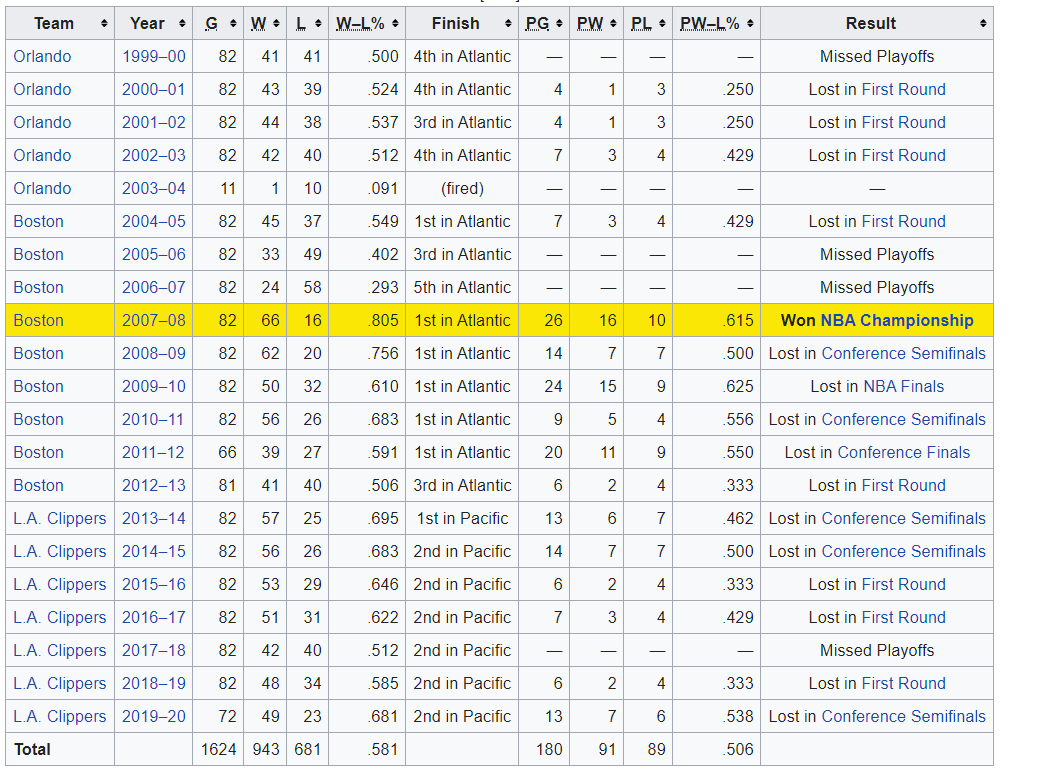Open L.A. Clippers link in 2013–14 row
Image resolution: width=1046 pixels, height=769 pixels.
coord(59,519)
